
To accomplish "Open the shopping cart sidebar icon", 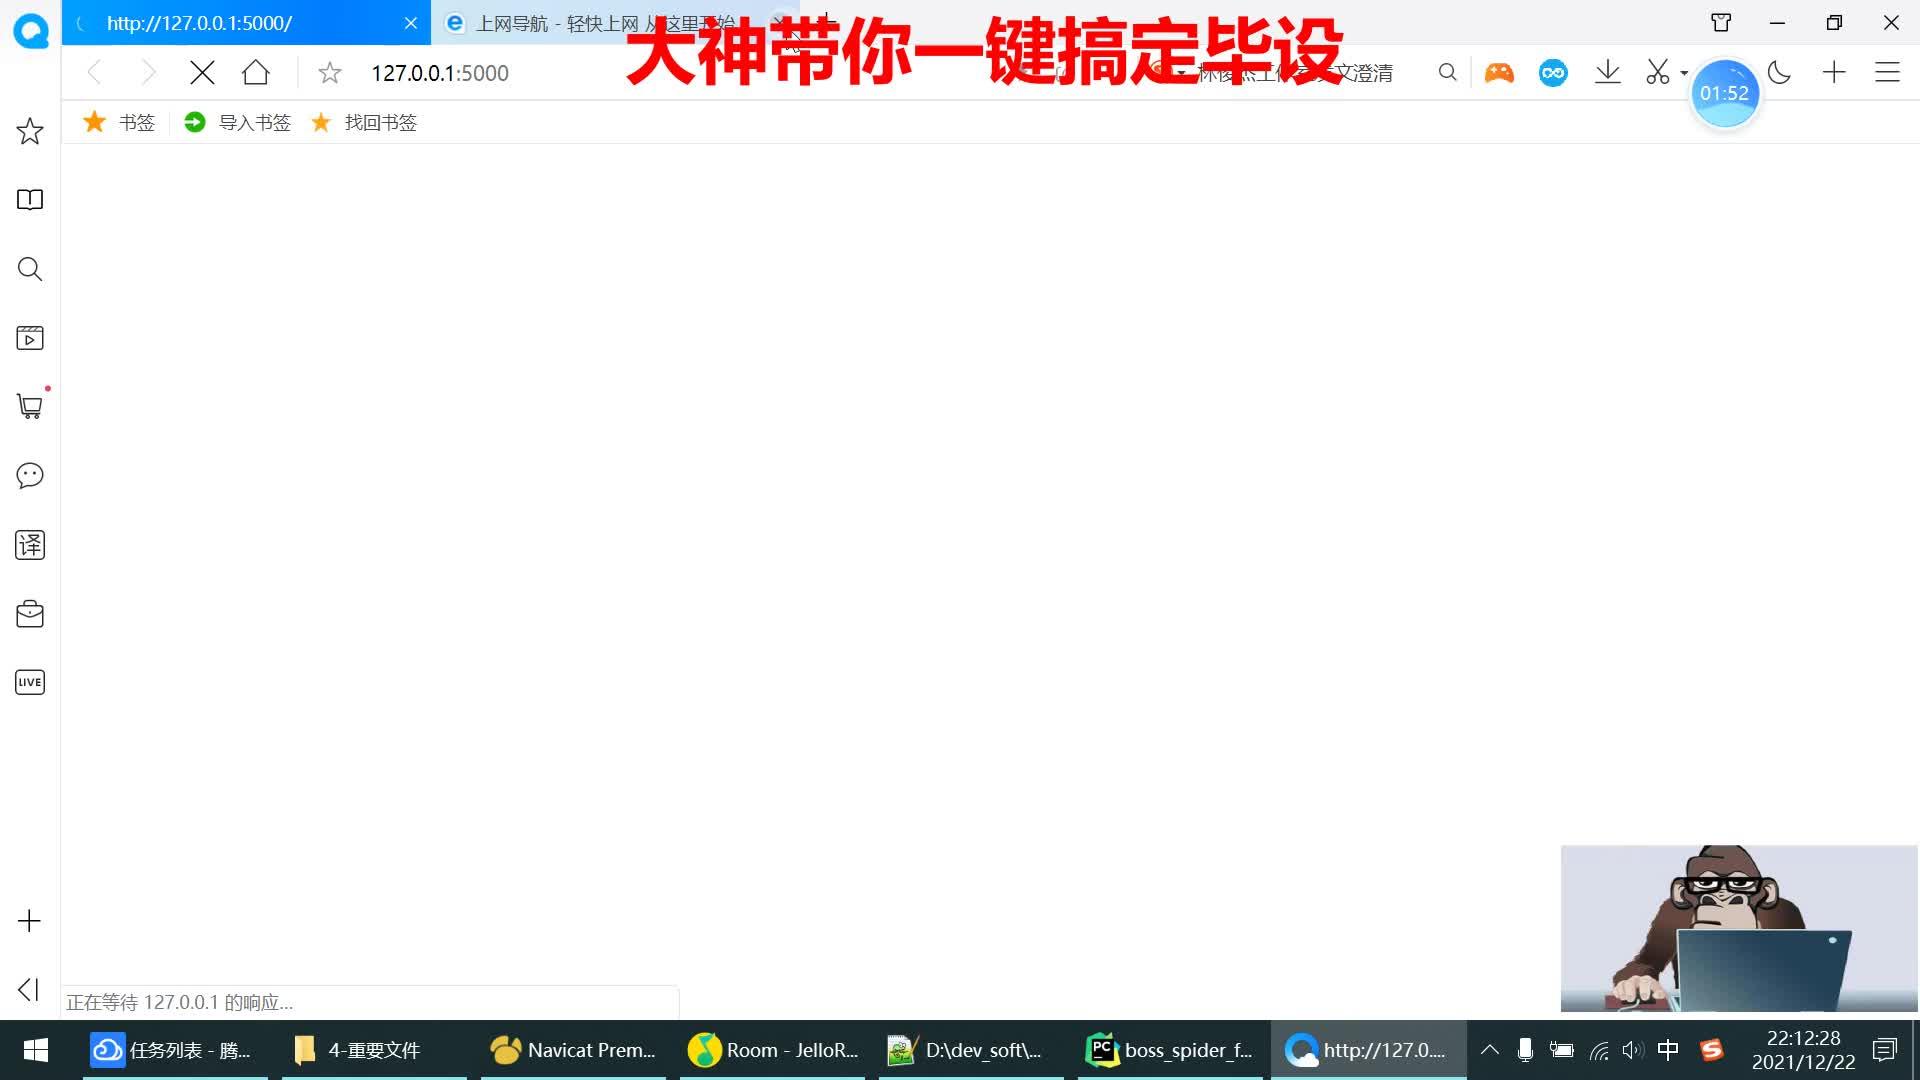I will coord(30,407).
